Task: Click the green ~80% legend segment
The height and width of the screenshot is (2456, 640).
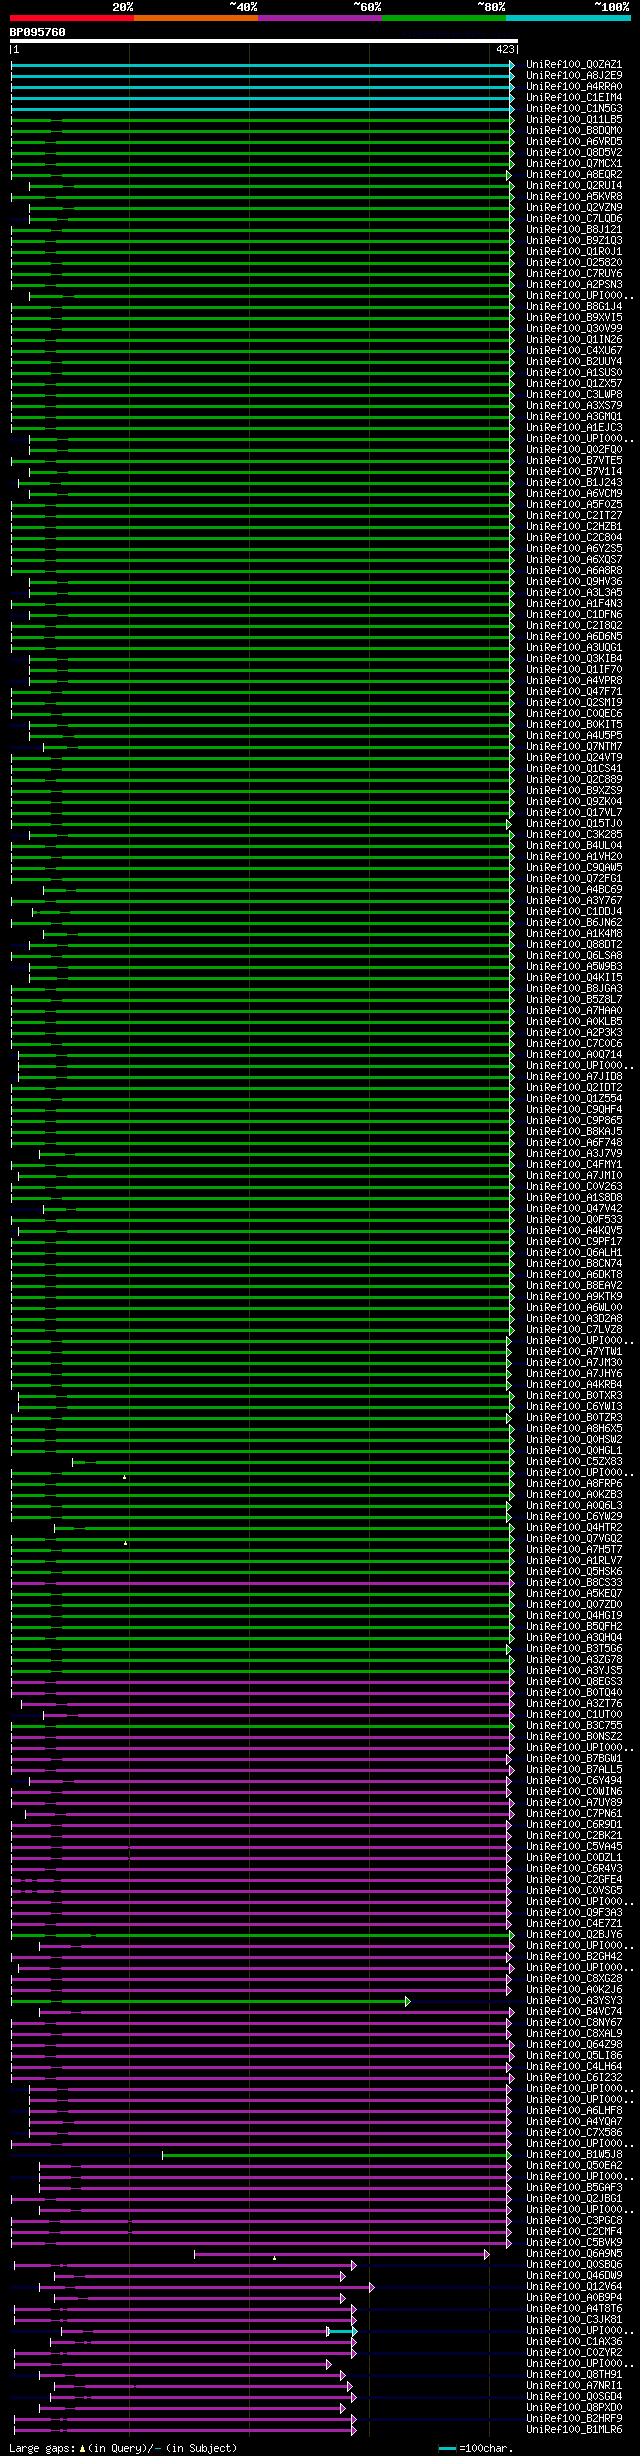Action: point(444,17)
